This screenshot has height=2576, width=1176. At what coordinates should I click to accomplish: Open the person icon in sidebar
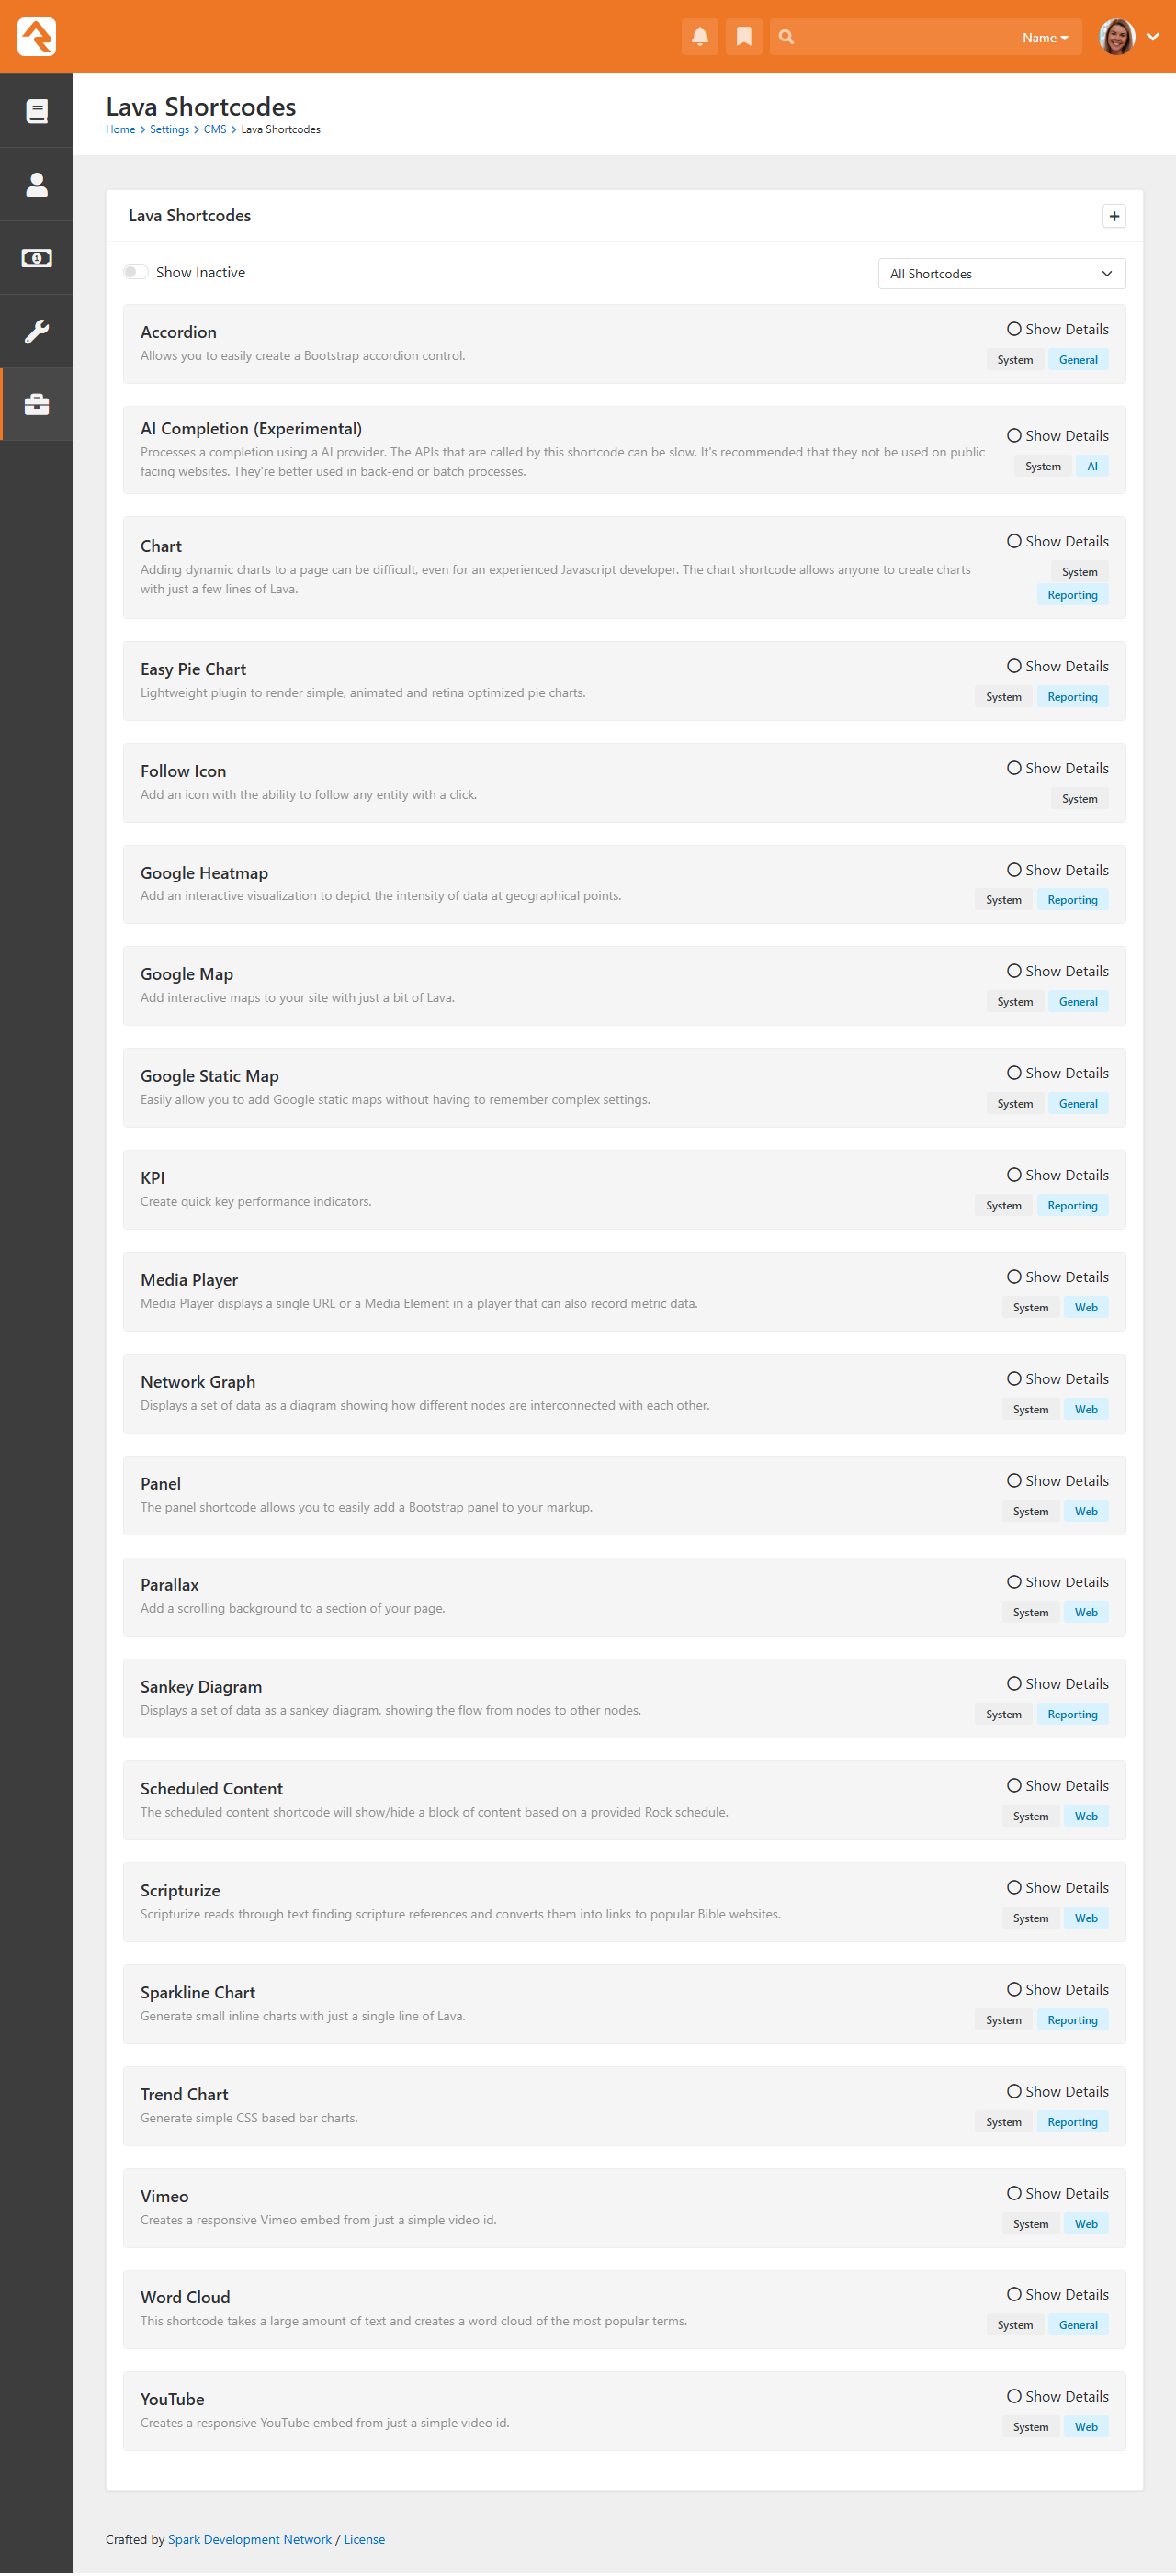point(37,185)
